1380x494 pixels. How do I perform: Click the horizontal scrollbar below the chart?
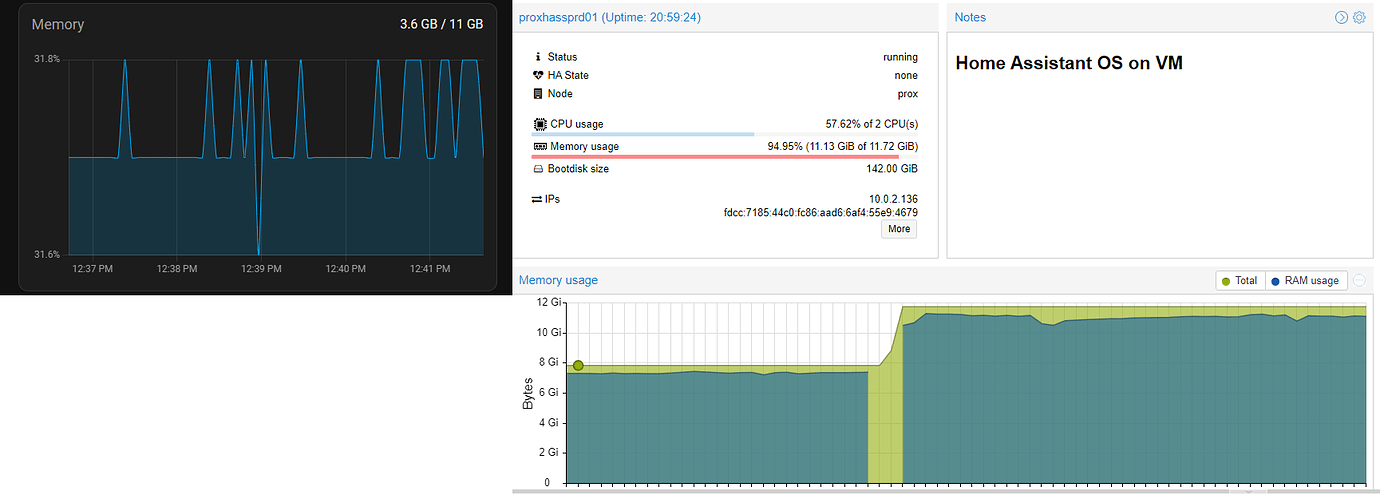coord(945,491)
